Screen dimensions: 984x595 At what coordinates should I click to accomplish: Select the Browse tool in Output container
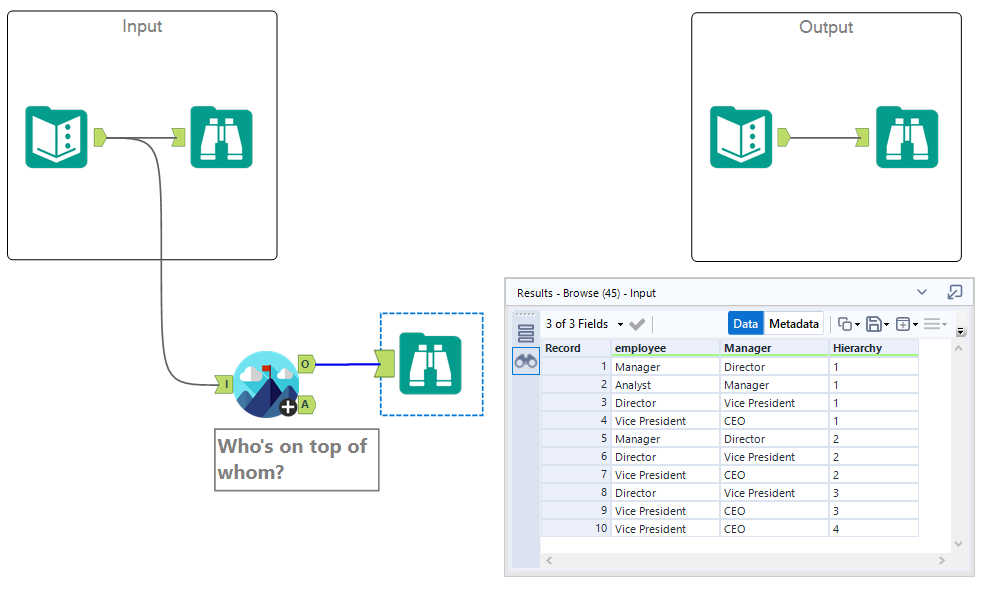(x=907, y=137)
